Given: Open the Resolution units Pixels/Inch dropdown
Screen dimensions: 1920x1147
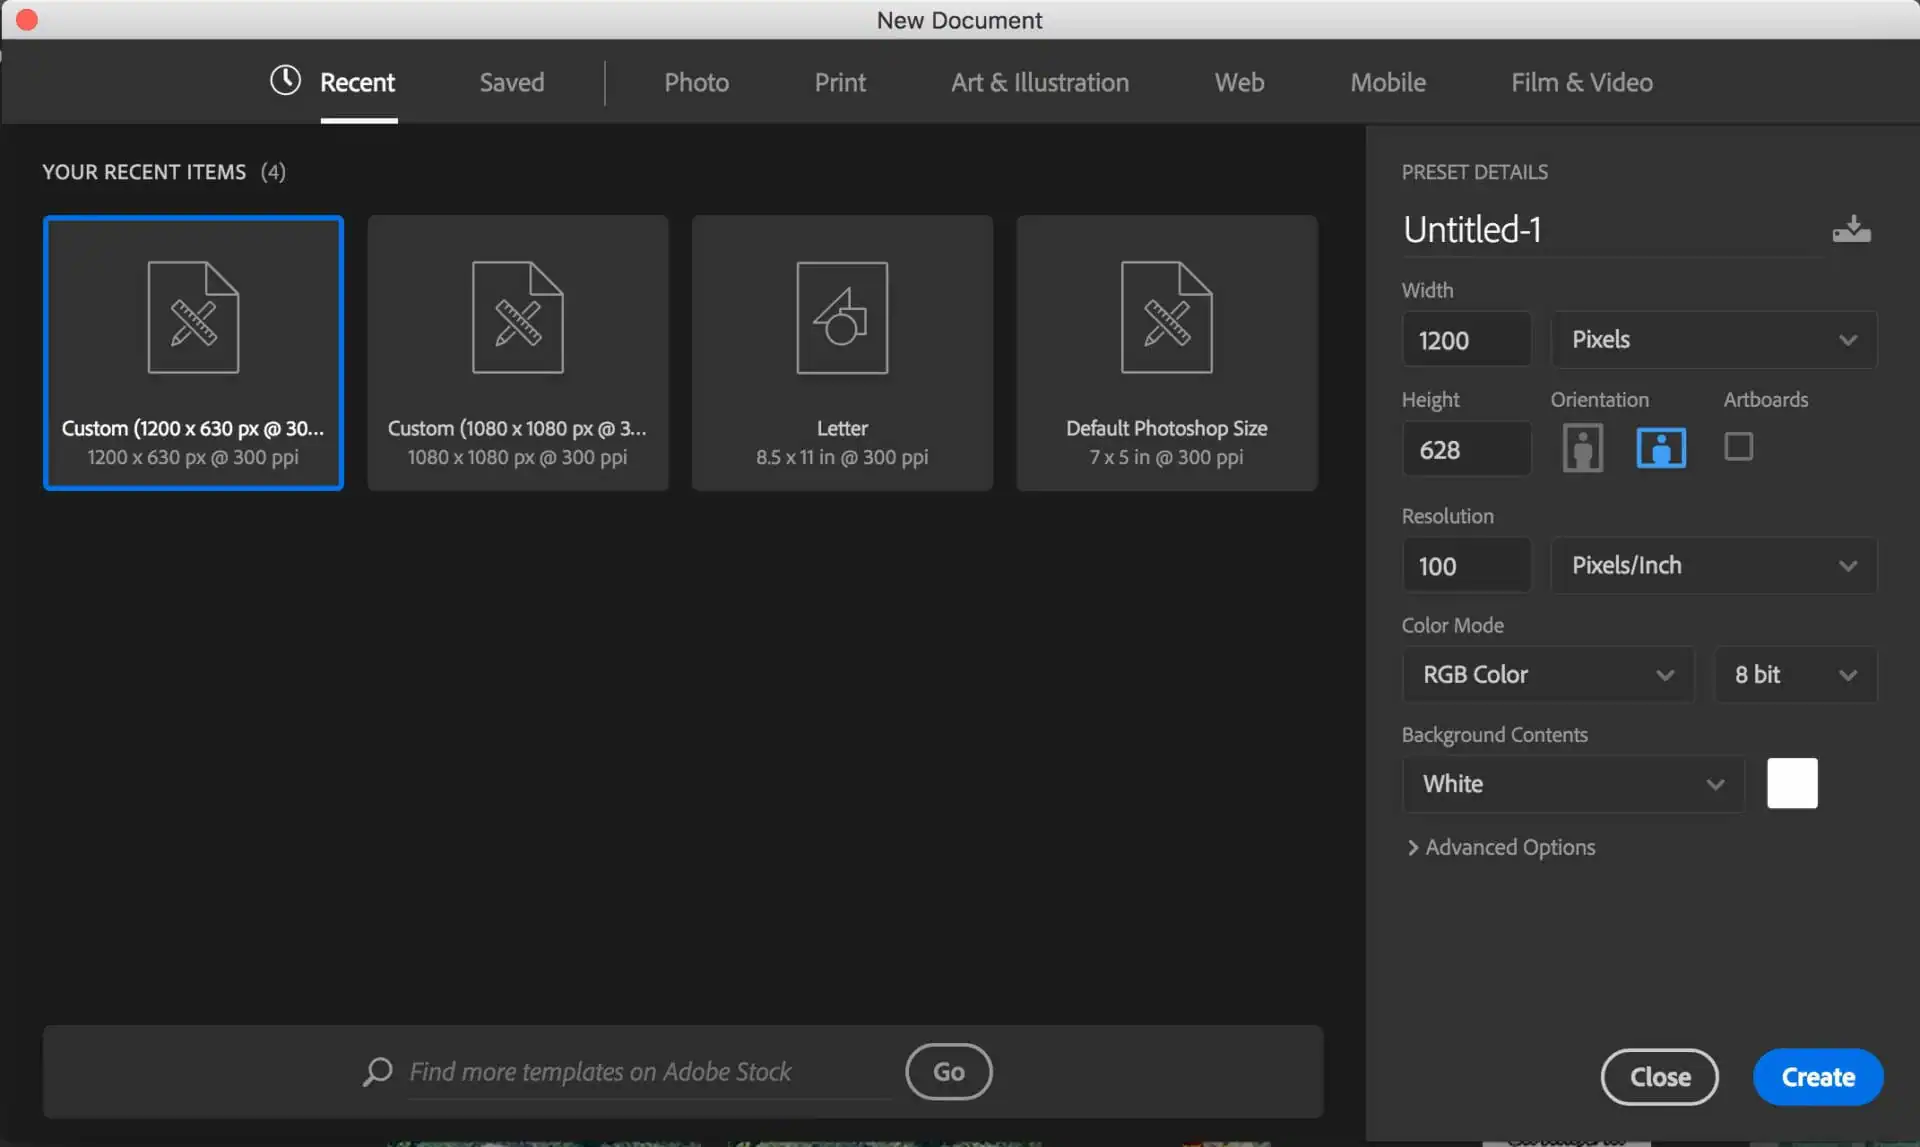Looking at the screenshot, I should 1713,565.
